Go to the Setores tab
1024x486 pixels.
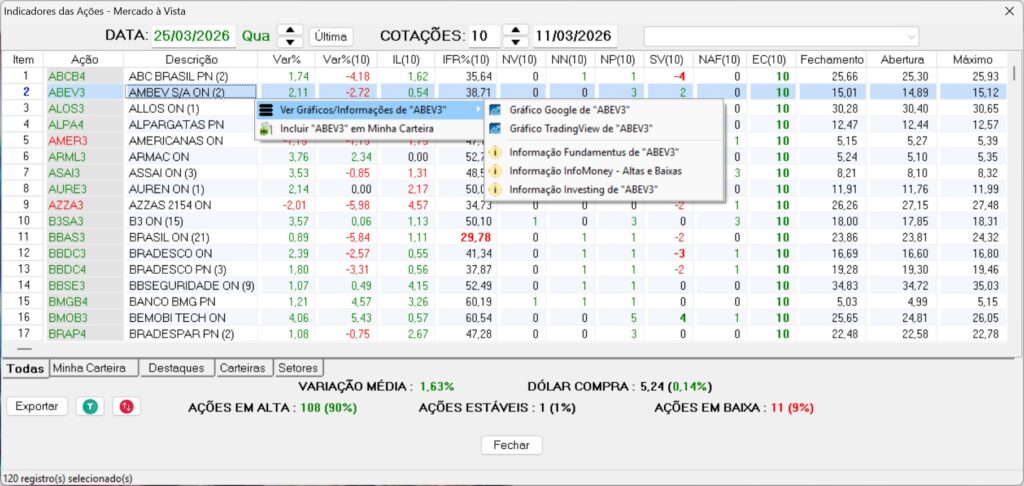click(298, 368)
